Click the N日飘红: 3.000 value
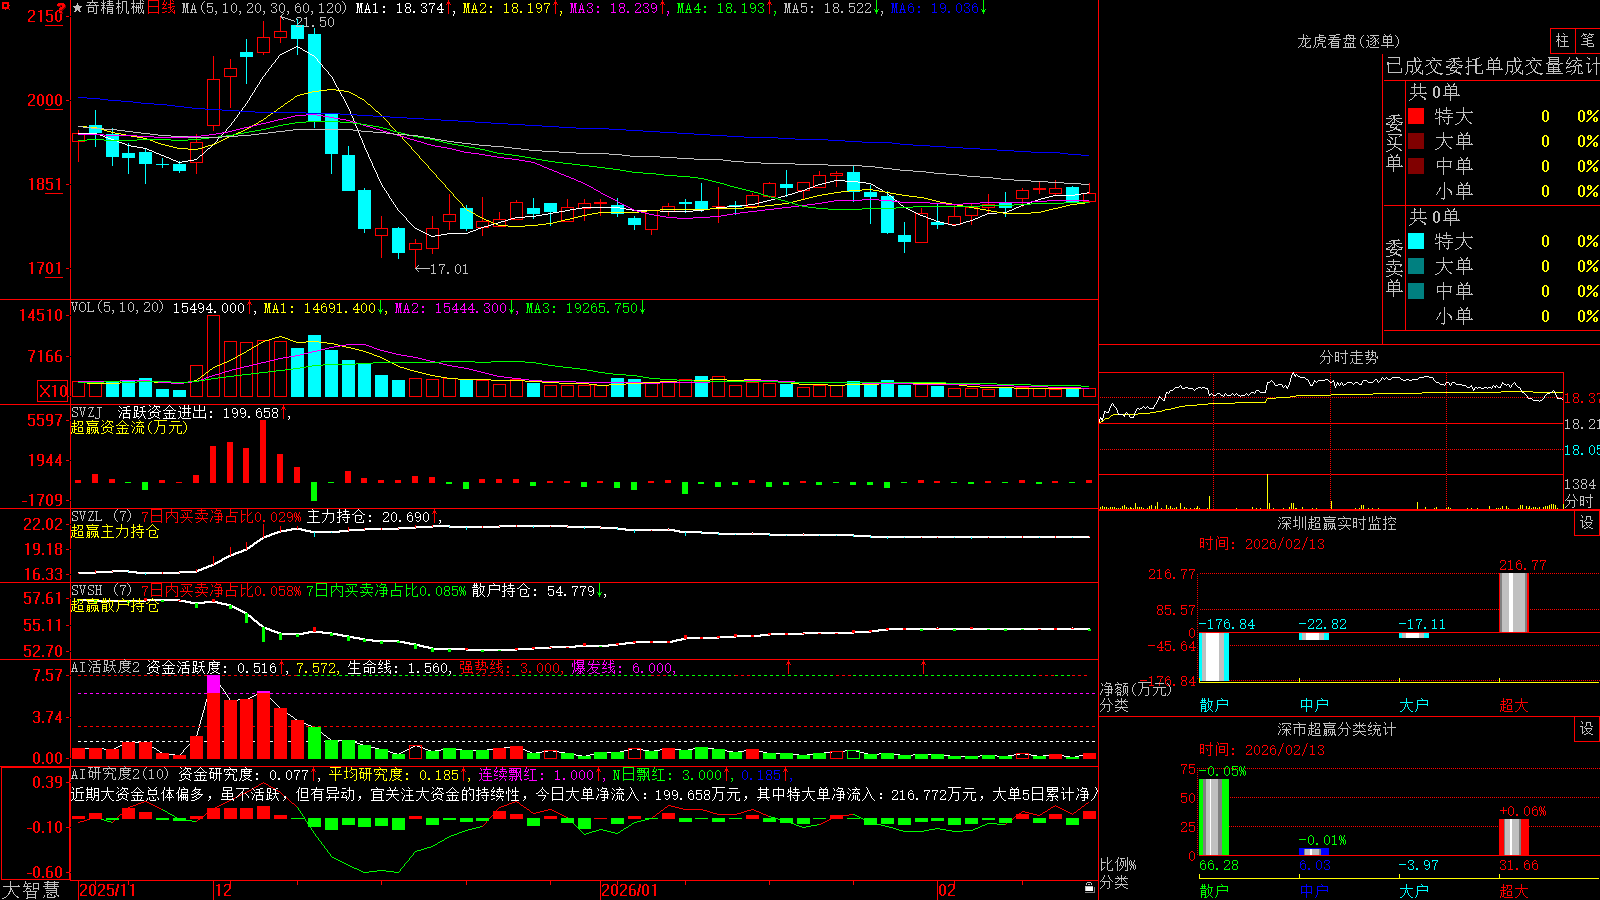Viewport: 1600px width, 900px height. tap(668, 775)
